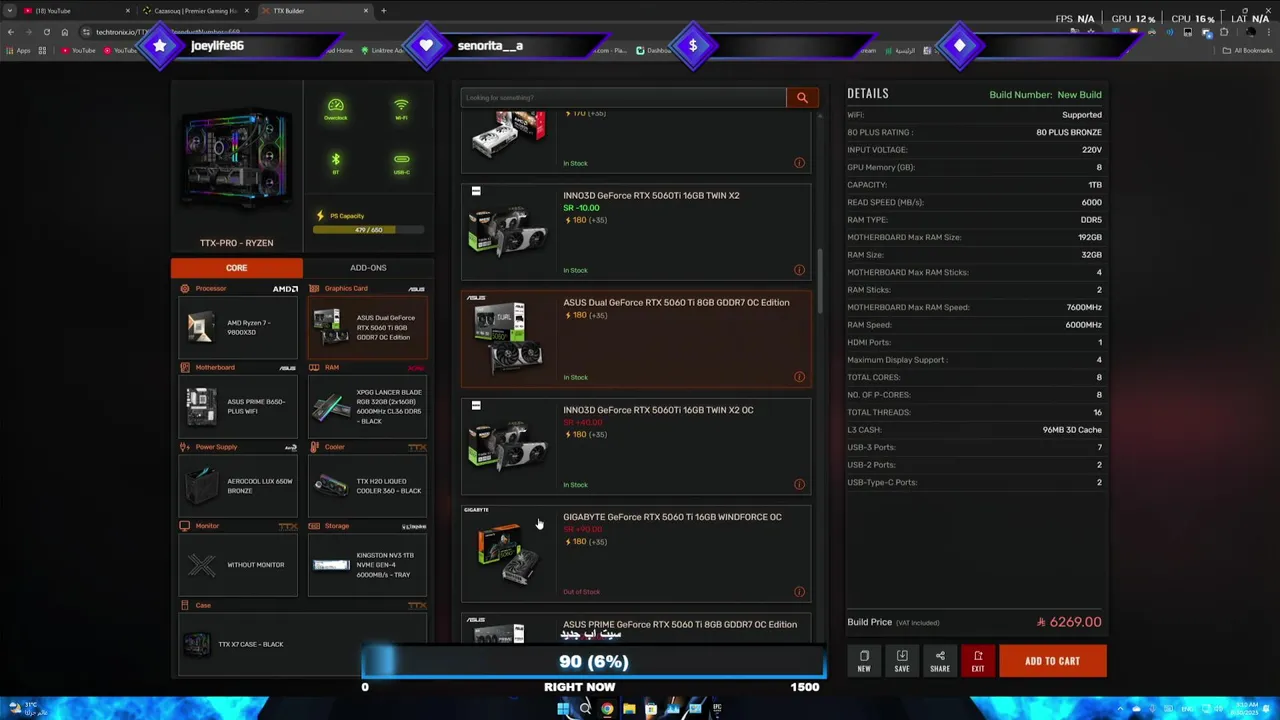Image resolution: width=1280 pixels, height=720 pixels.
Task: Select Without Monitor slot
Action: [238, 564]
